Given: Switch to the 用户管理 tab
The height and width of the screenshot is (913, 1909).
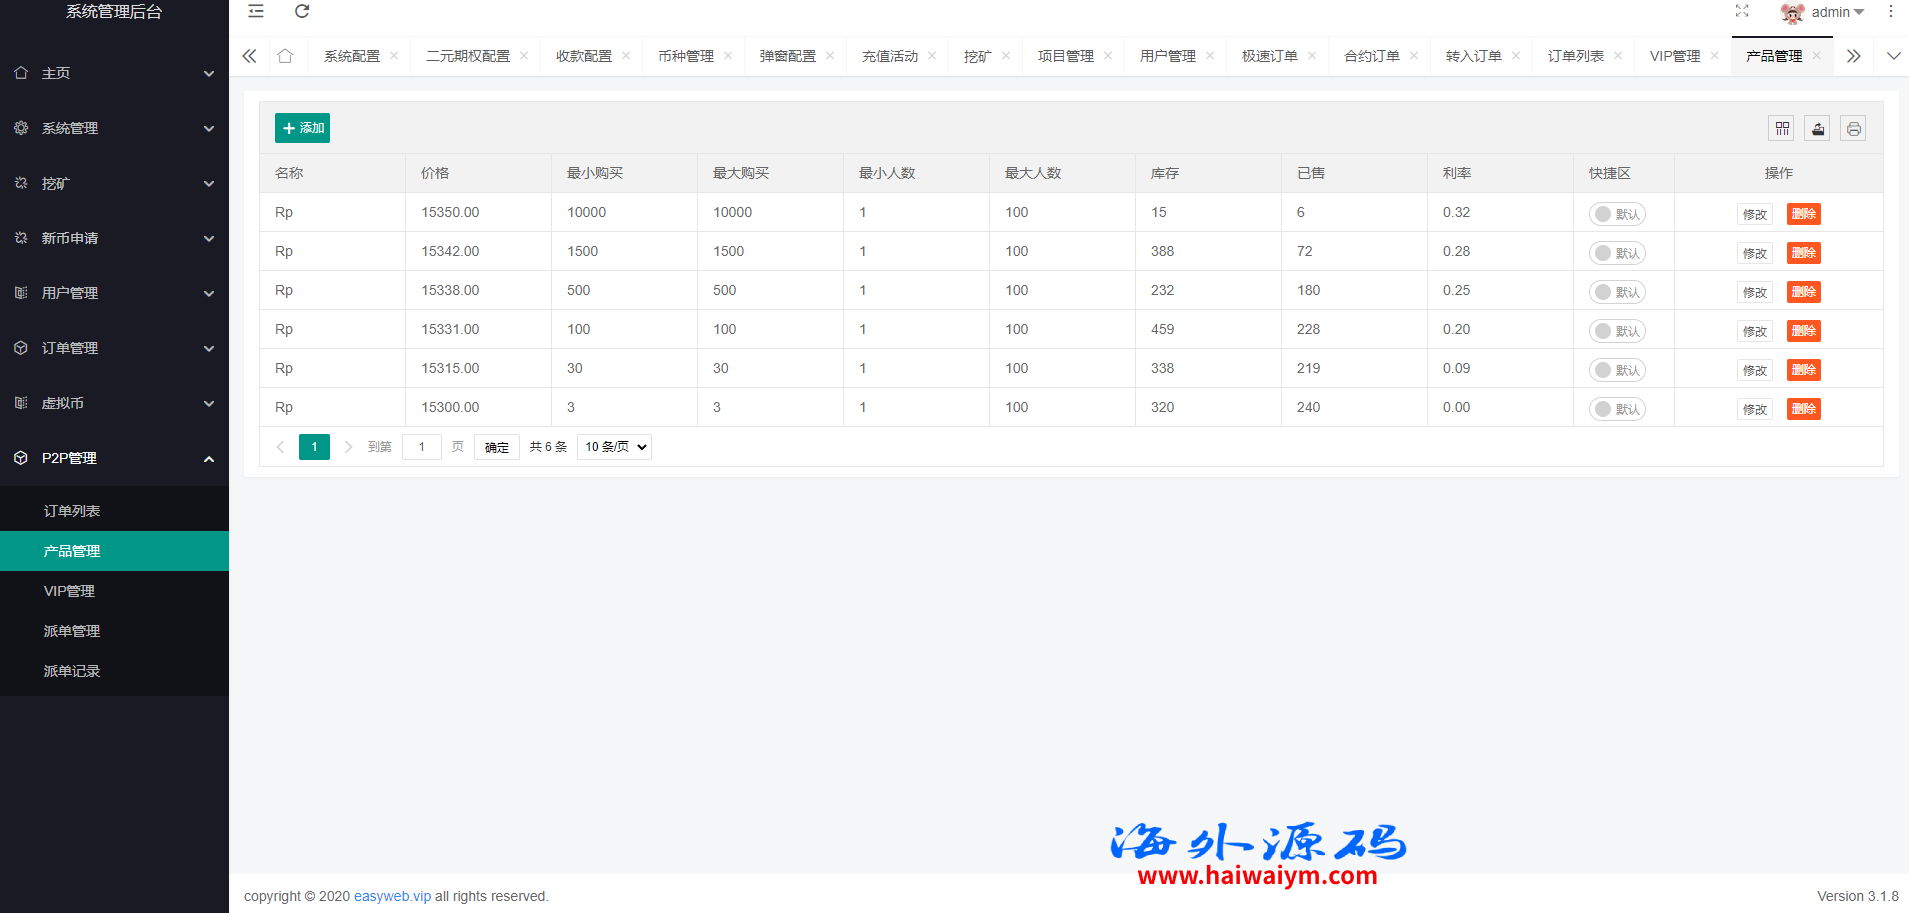Looking at the screenshot, I should tap(1167, 56).
